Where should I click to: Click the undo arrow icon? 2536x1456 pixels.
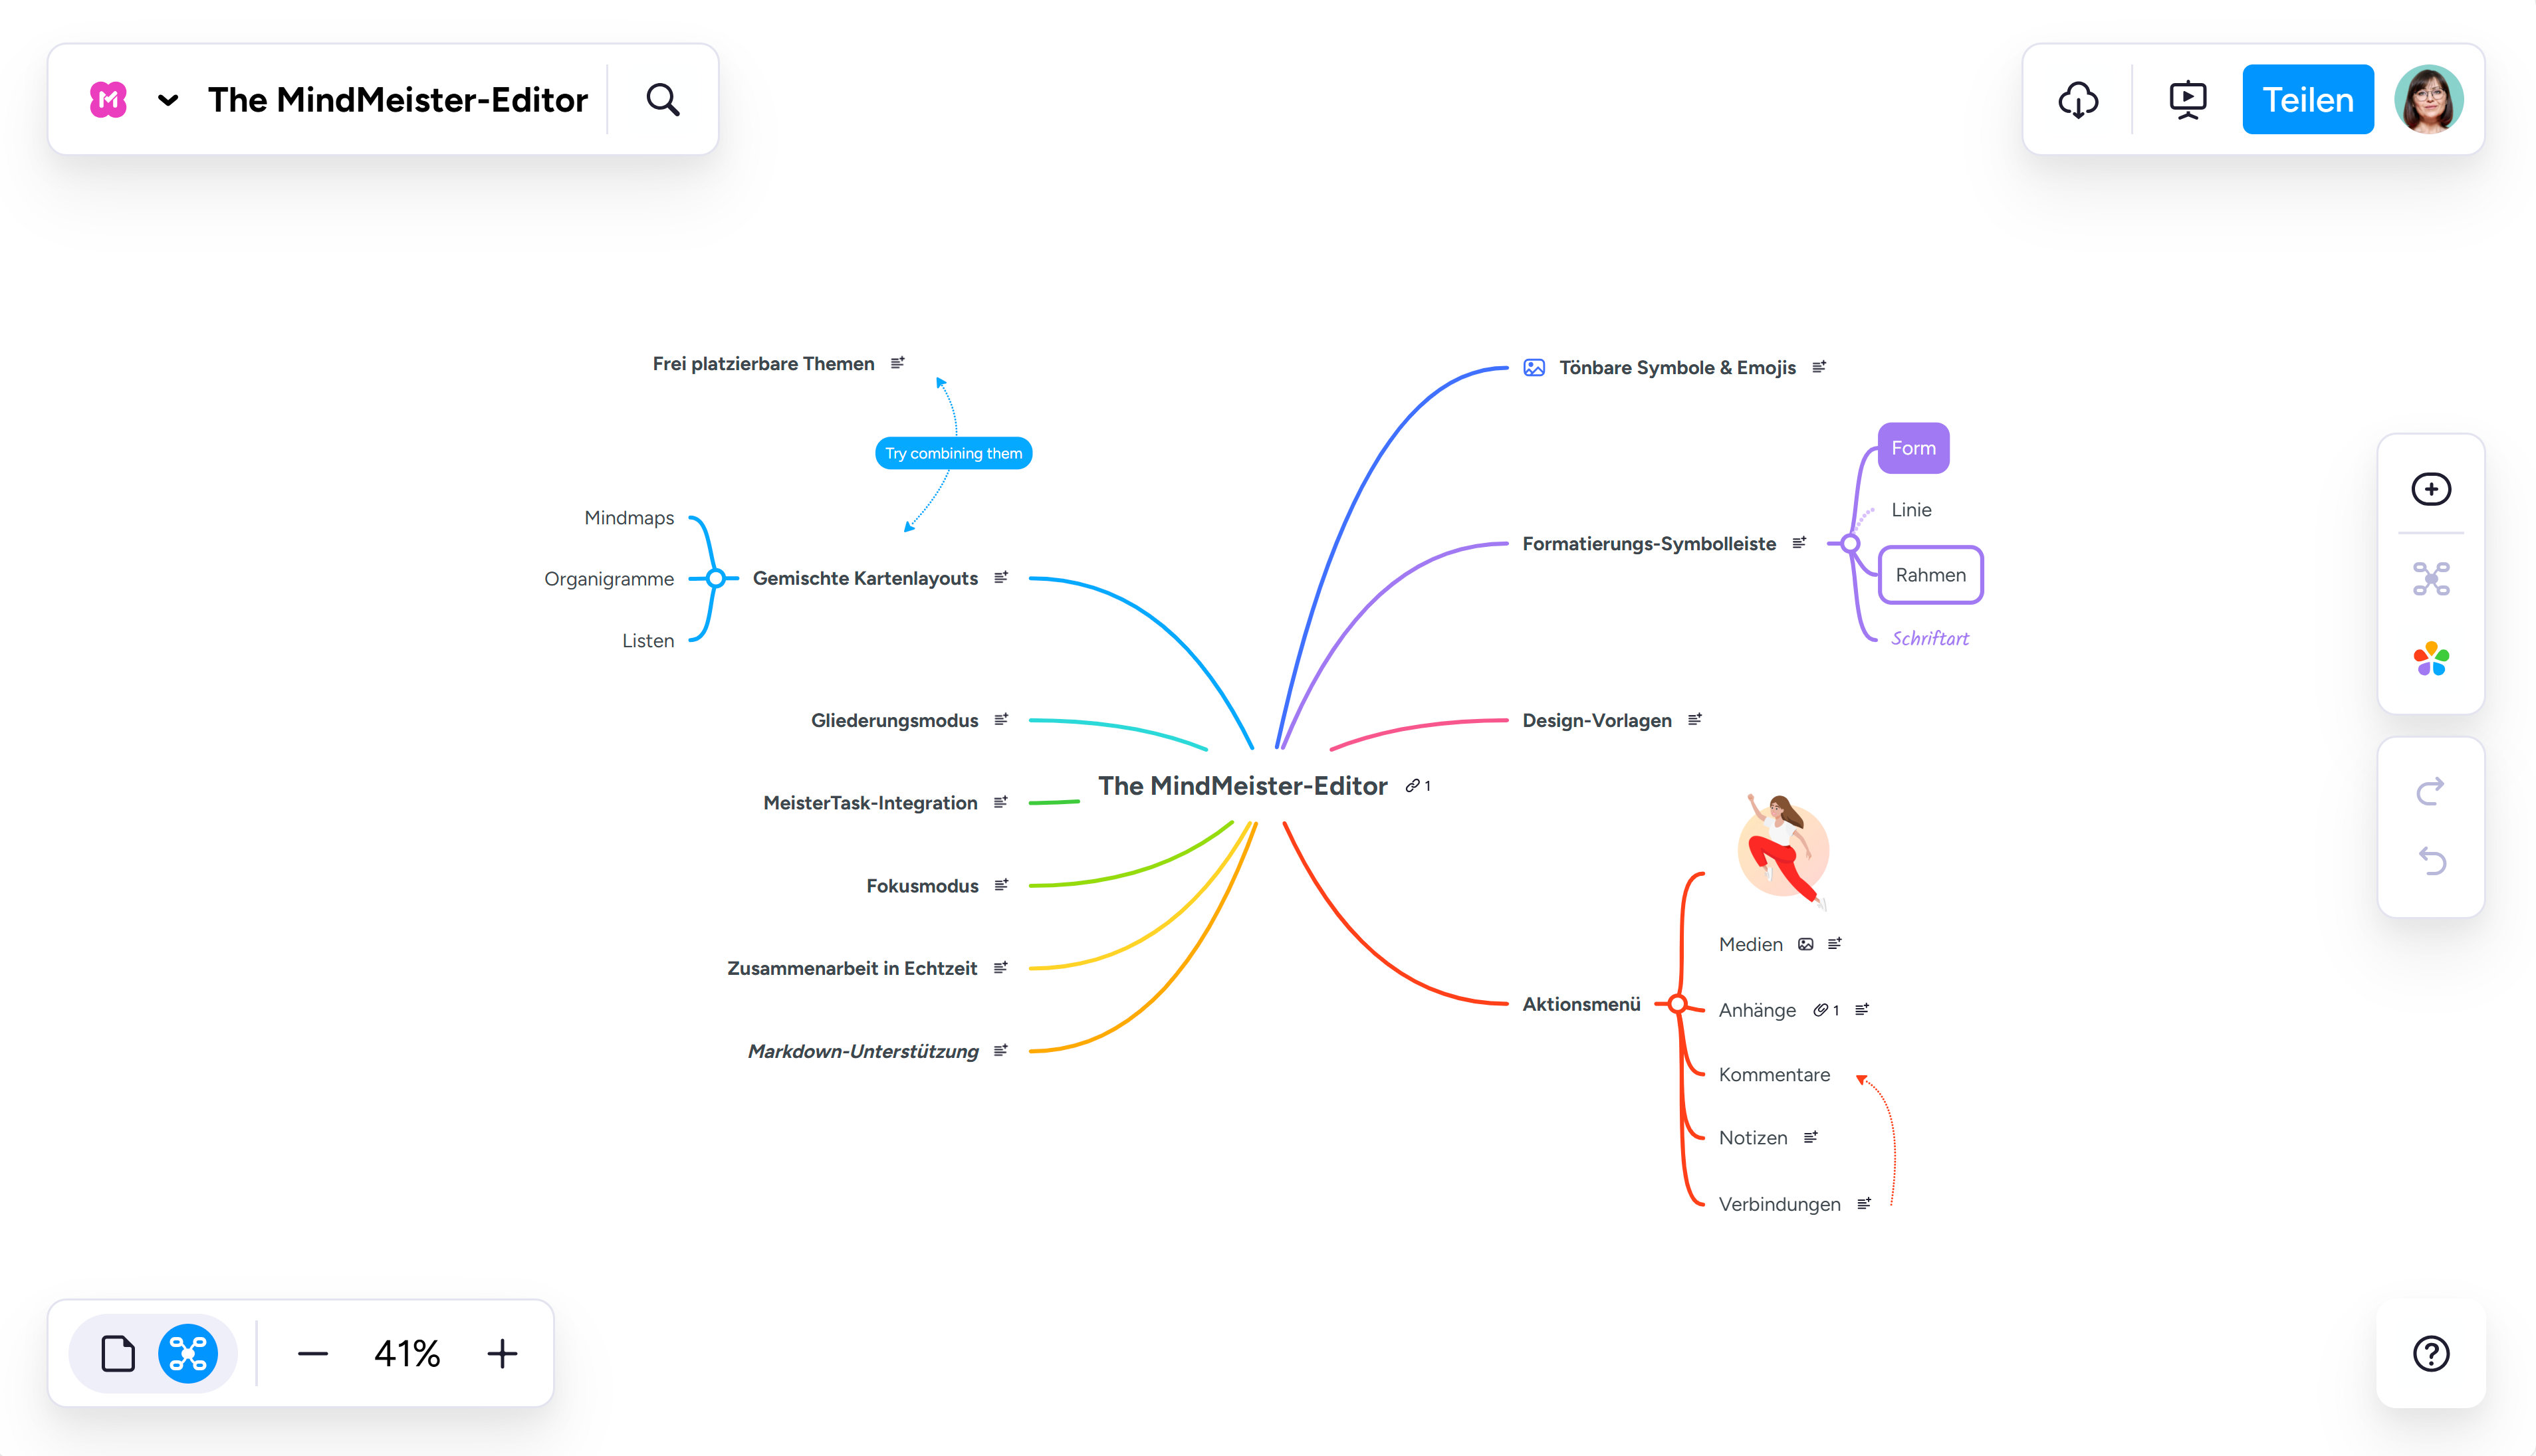pos(2431,861)
